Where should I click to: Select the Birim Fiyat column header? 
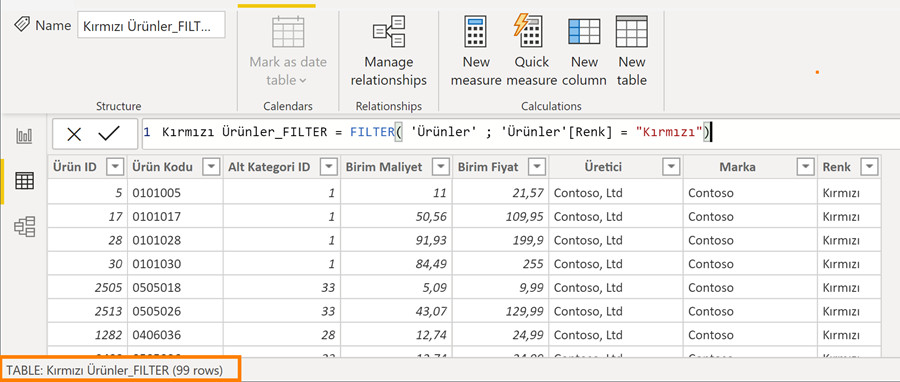pos(501,167)
